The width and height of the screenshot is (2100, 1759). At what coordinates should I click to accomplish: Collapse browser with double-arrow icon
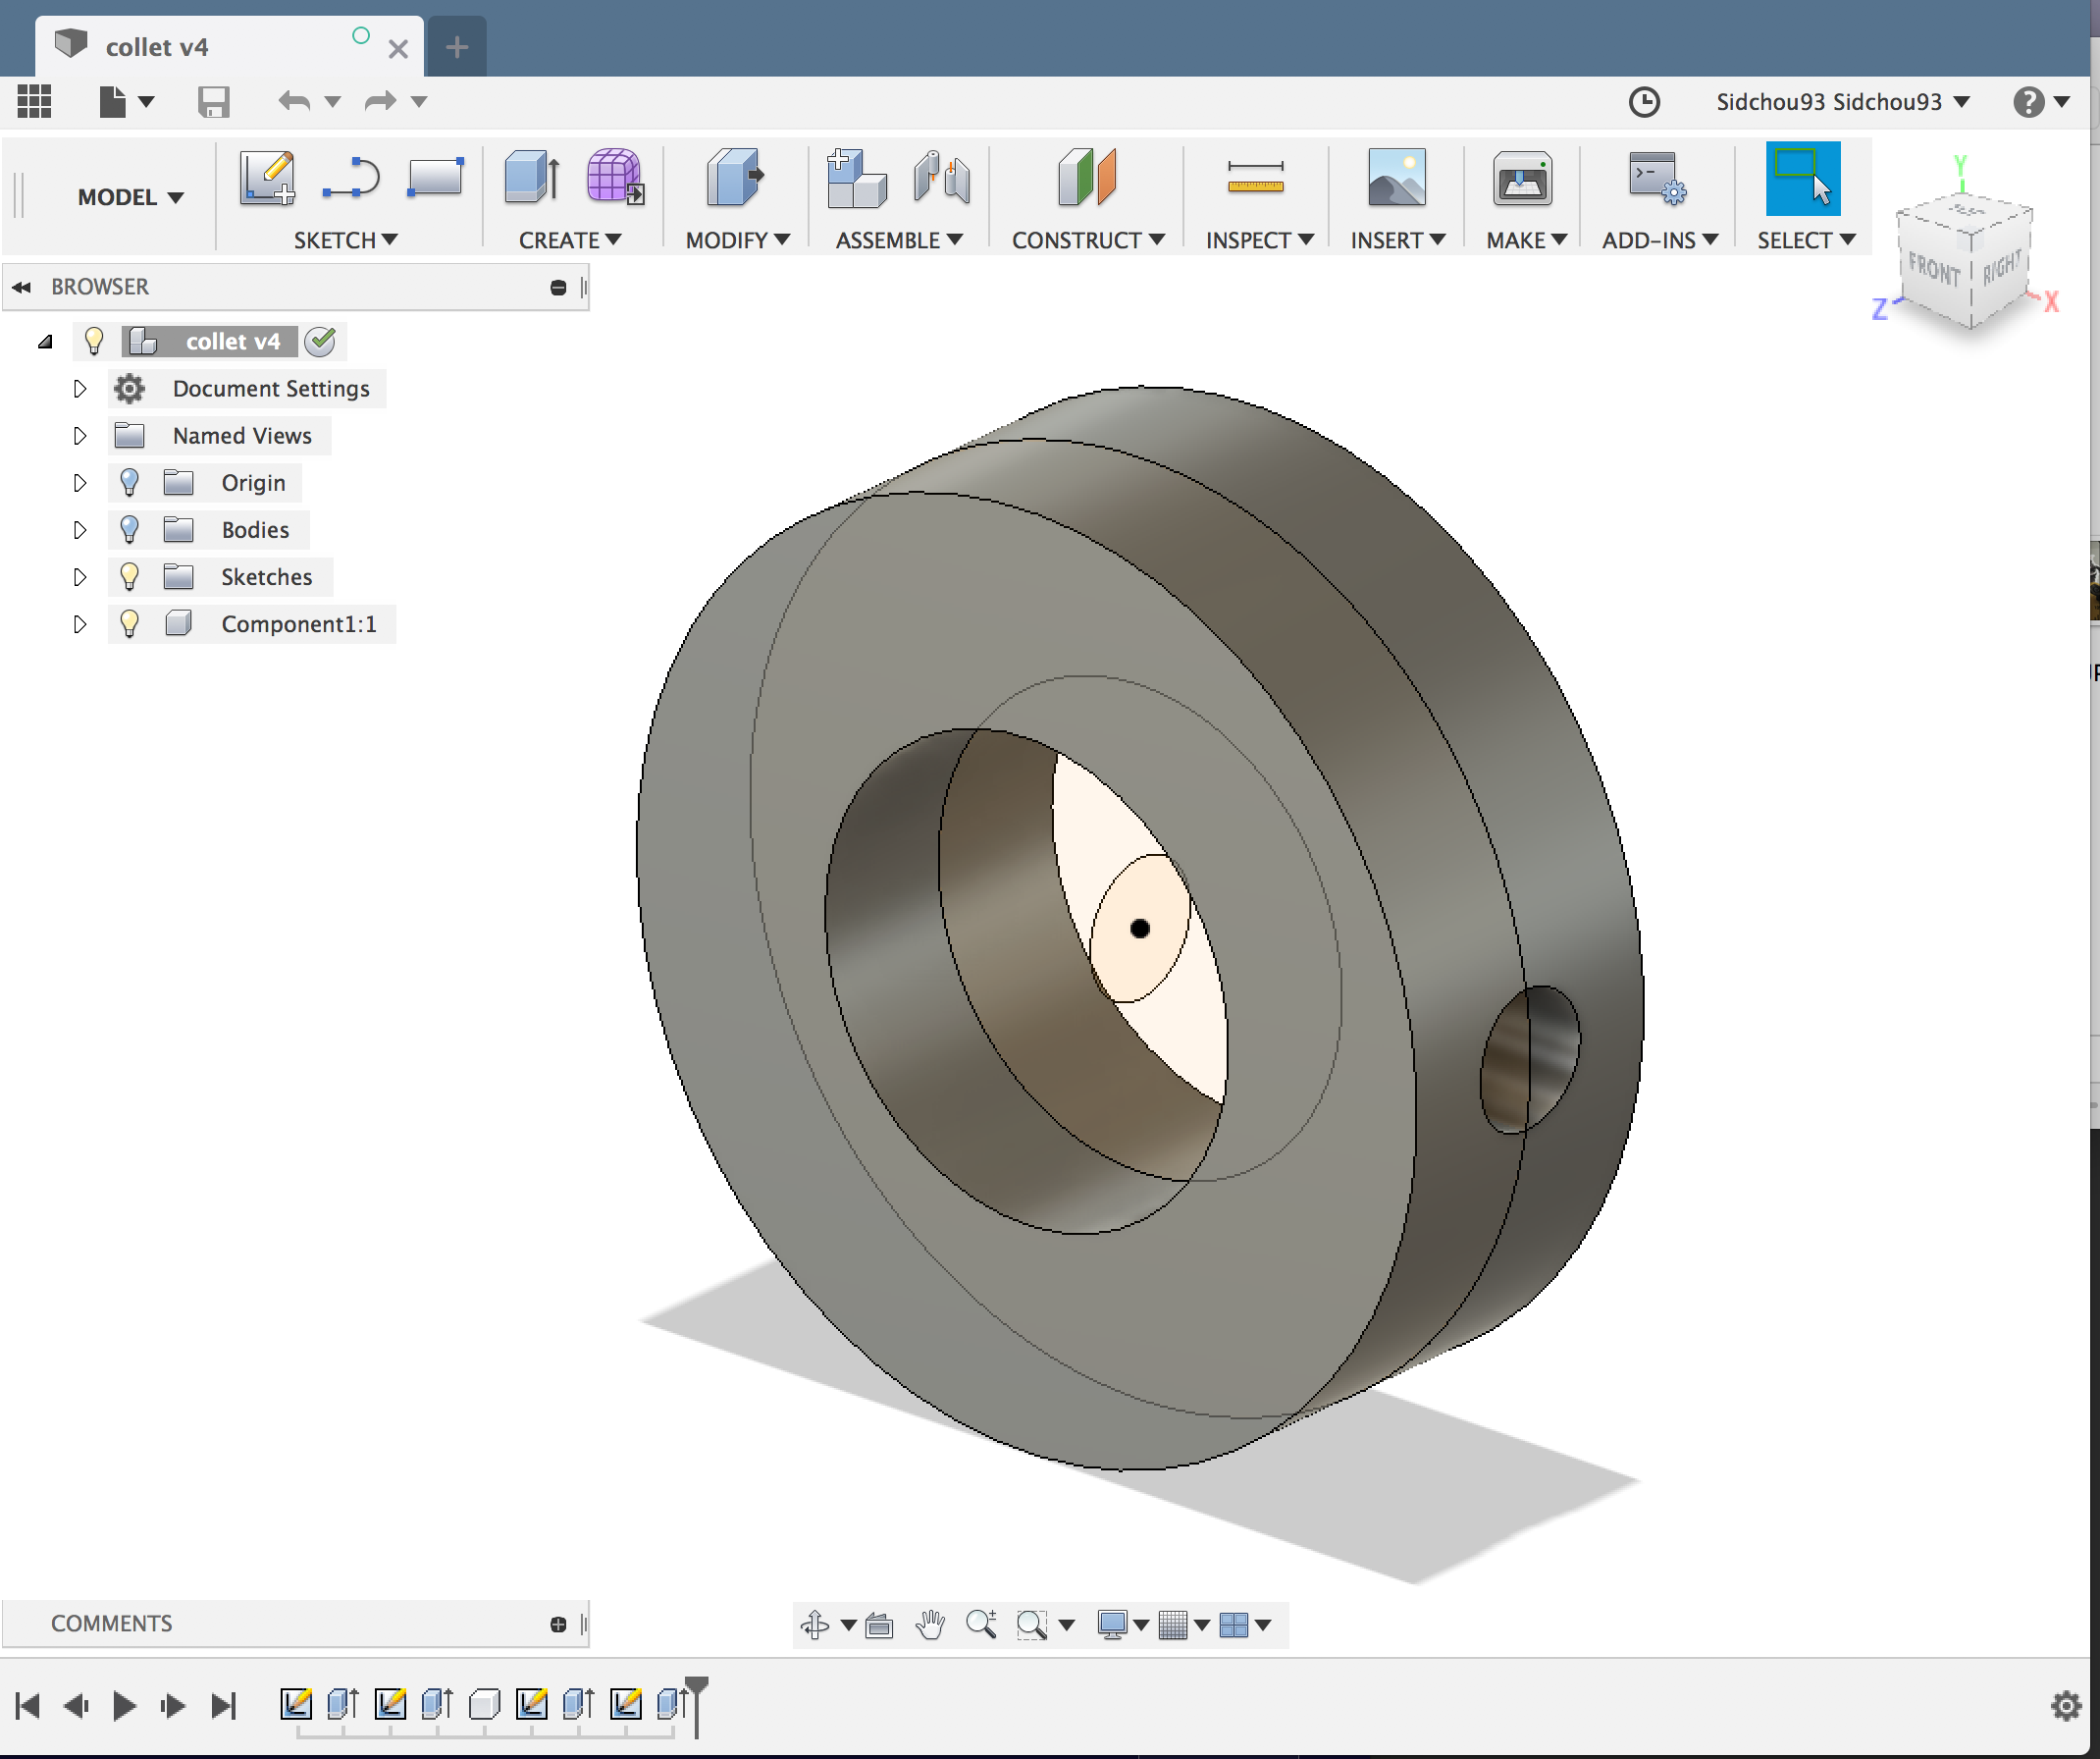click(22, 288)
